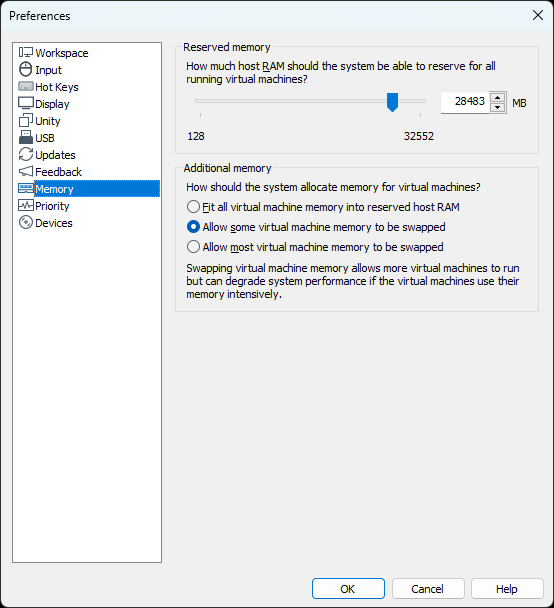Click the reserved memory slider thumb
This screenshot has width=554, height=608.
[392, 102]
